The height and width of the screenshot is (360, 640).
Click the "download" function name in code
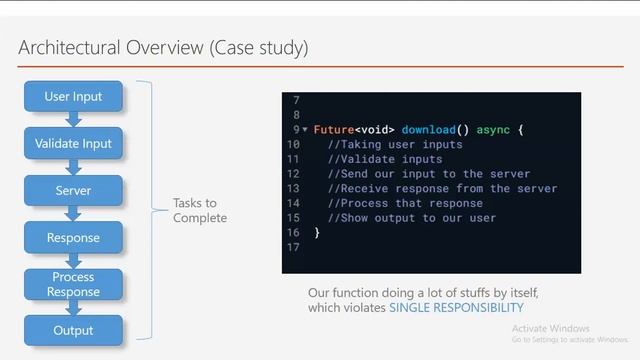point(429,130)
